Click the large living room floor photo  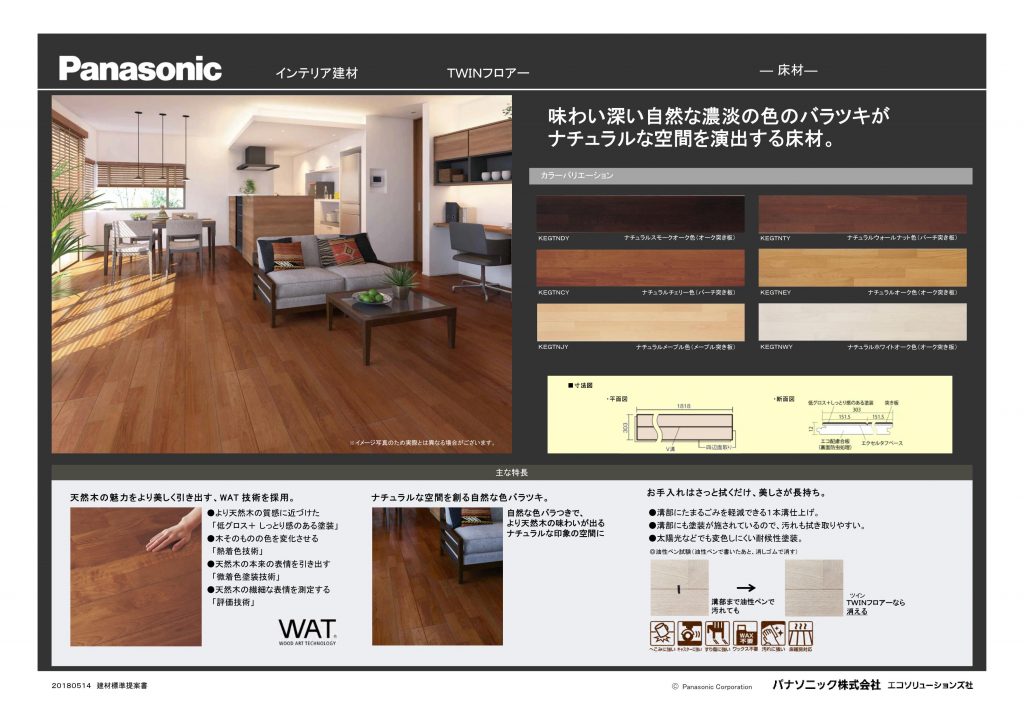click(282, 274)
